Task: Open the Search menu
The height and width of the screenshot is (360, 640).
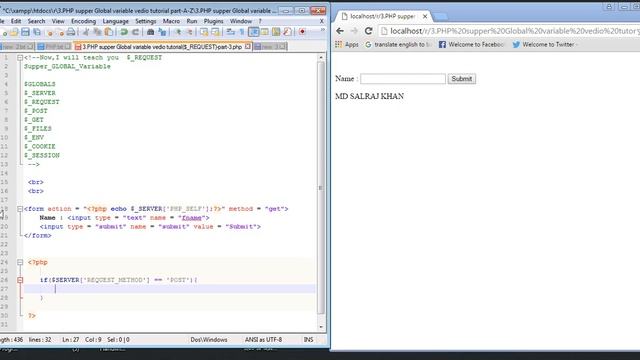Action: point(36,21)
